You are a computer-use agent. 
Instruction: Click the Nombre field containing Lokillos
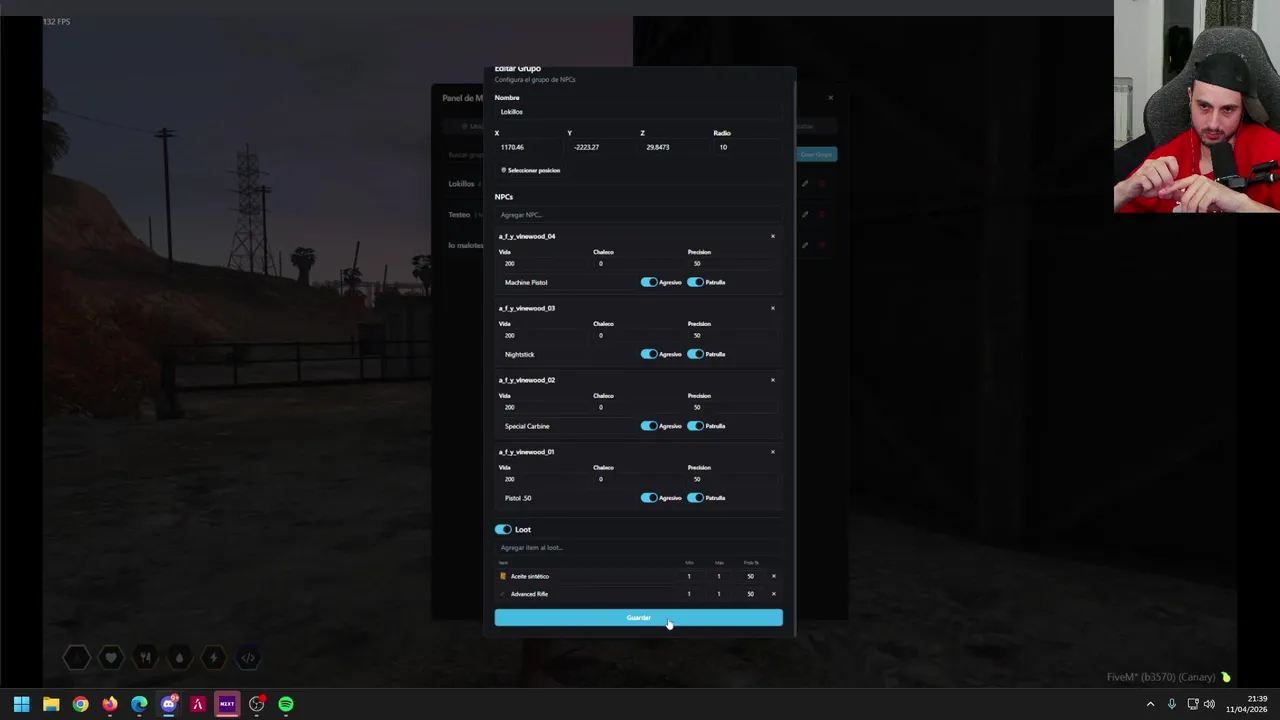tap(638, 112)
